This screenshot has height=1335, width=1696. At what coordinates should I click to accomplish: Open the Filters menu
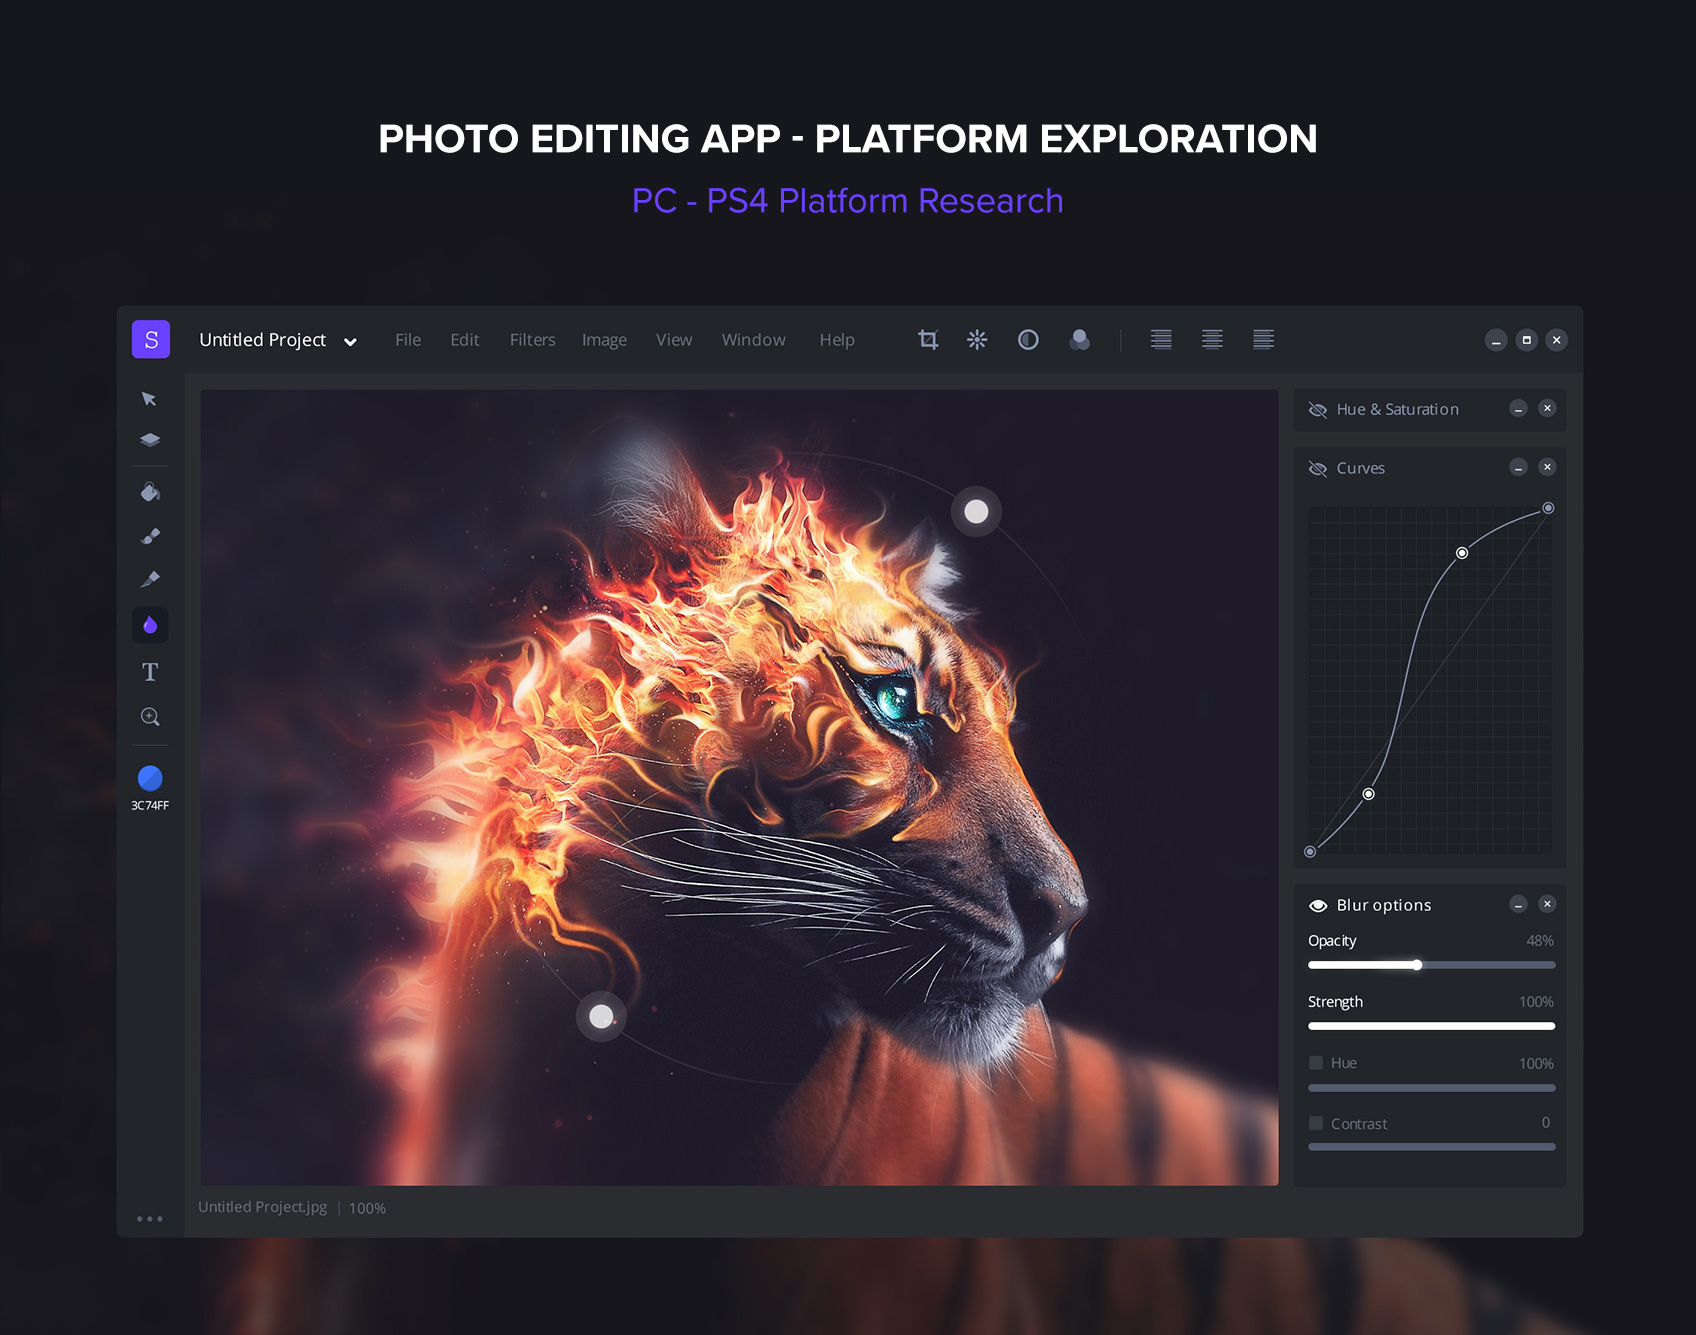click(532, 340)
